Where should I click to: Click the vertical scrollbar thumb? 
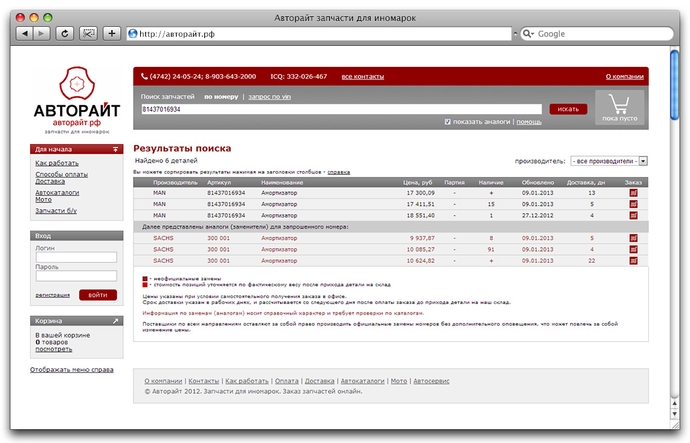tap(675, 84)
